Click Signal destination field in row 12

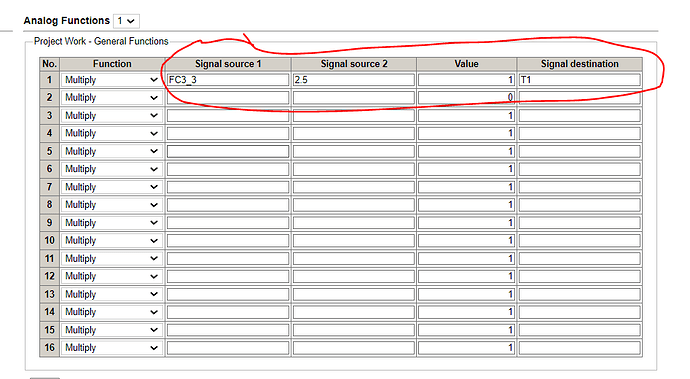tap(579, 276)
